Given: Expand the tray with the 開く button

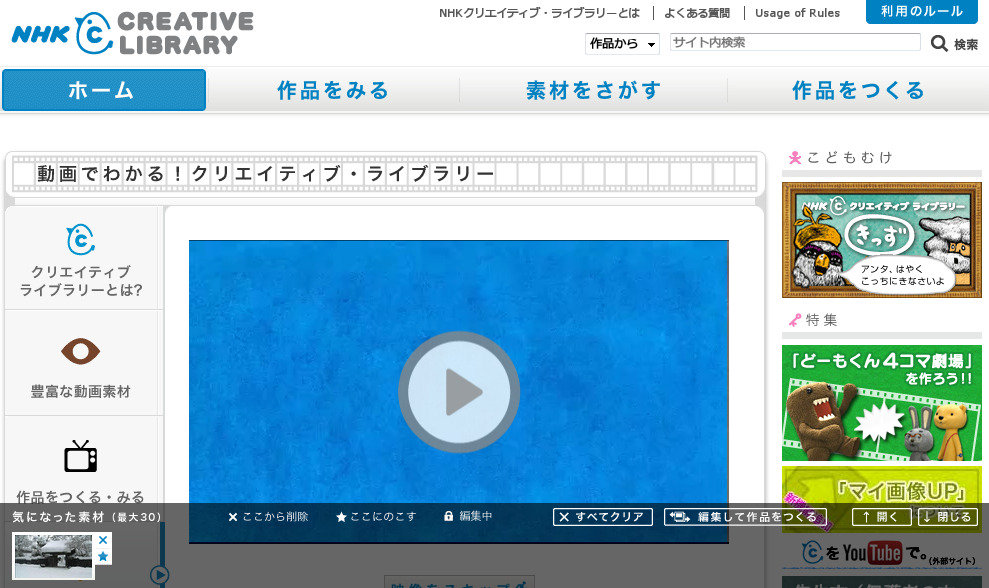Looking at the screenshot, I should (x=881, y=517).
